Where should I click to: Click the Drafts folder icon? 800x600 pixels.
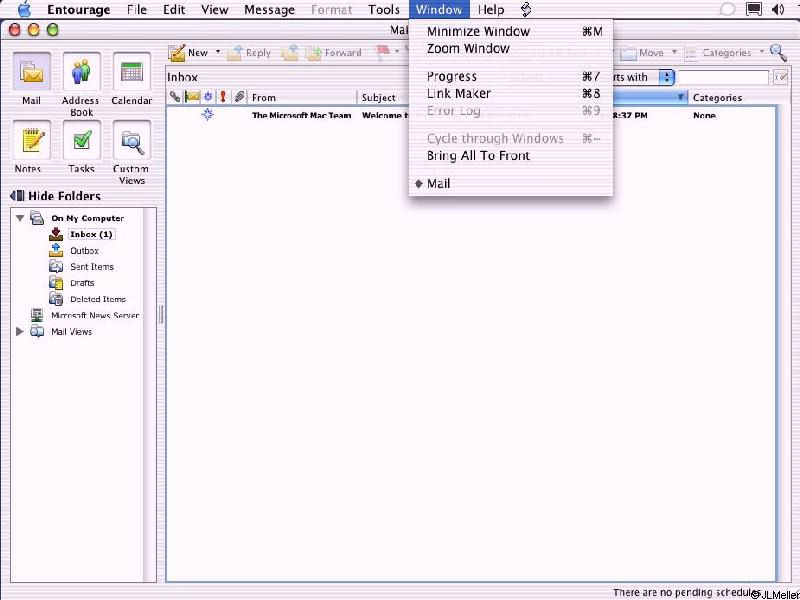(x=56, y=283)
